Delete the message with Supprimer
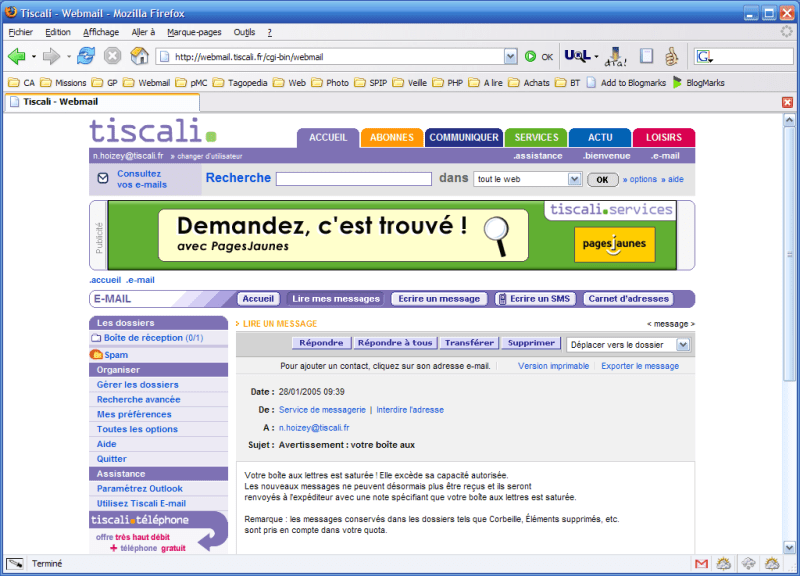 pyautogui.click(x=531, y=343)
